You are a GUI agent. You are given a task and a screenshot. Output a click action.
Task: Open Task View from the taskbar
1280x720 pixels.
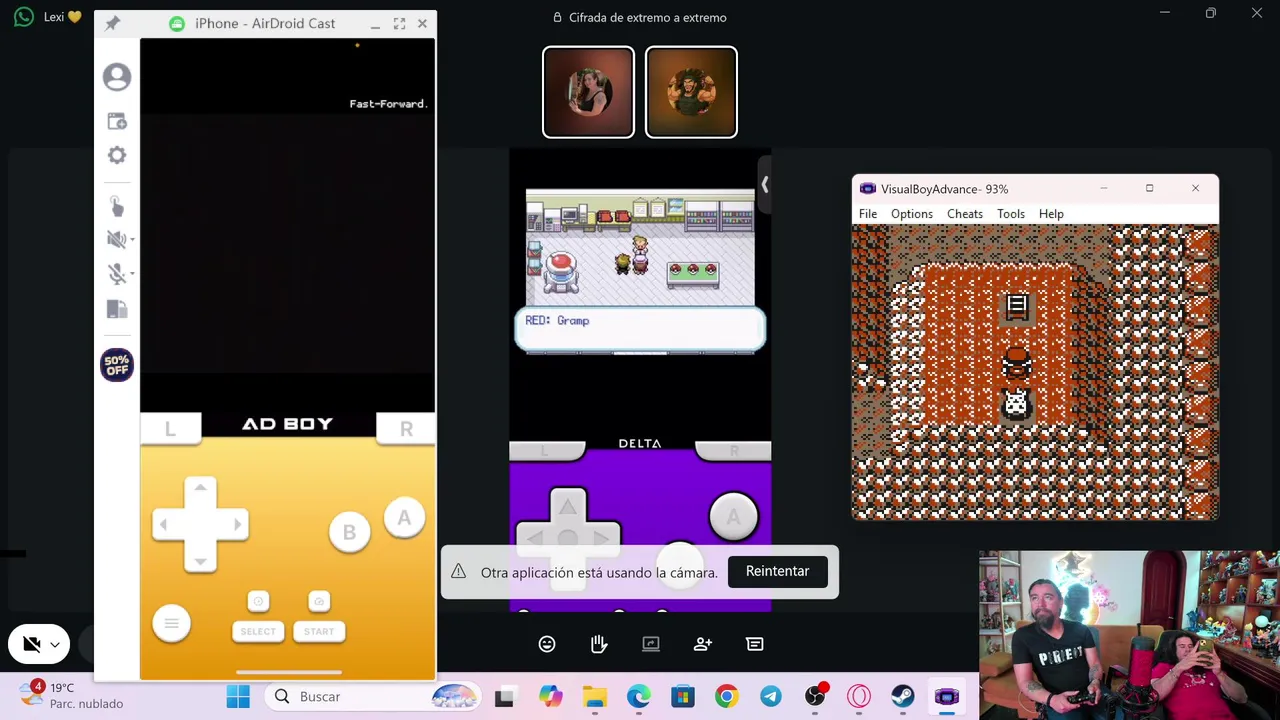click(x=504, y=697)
